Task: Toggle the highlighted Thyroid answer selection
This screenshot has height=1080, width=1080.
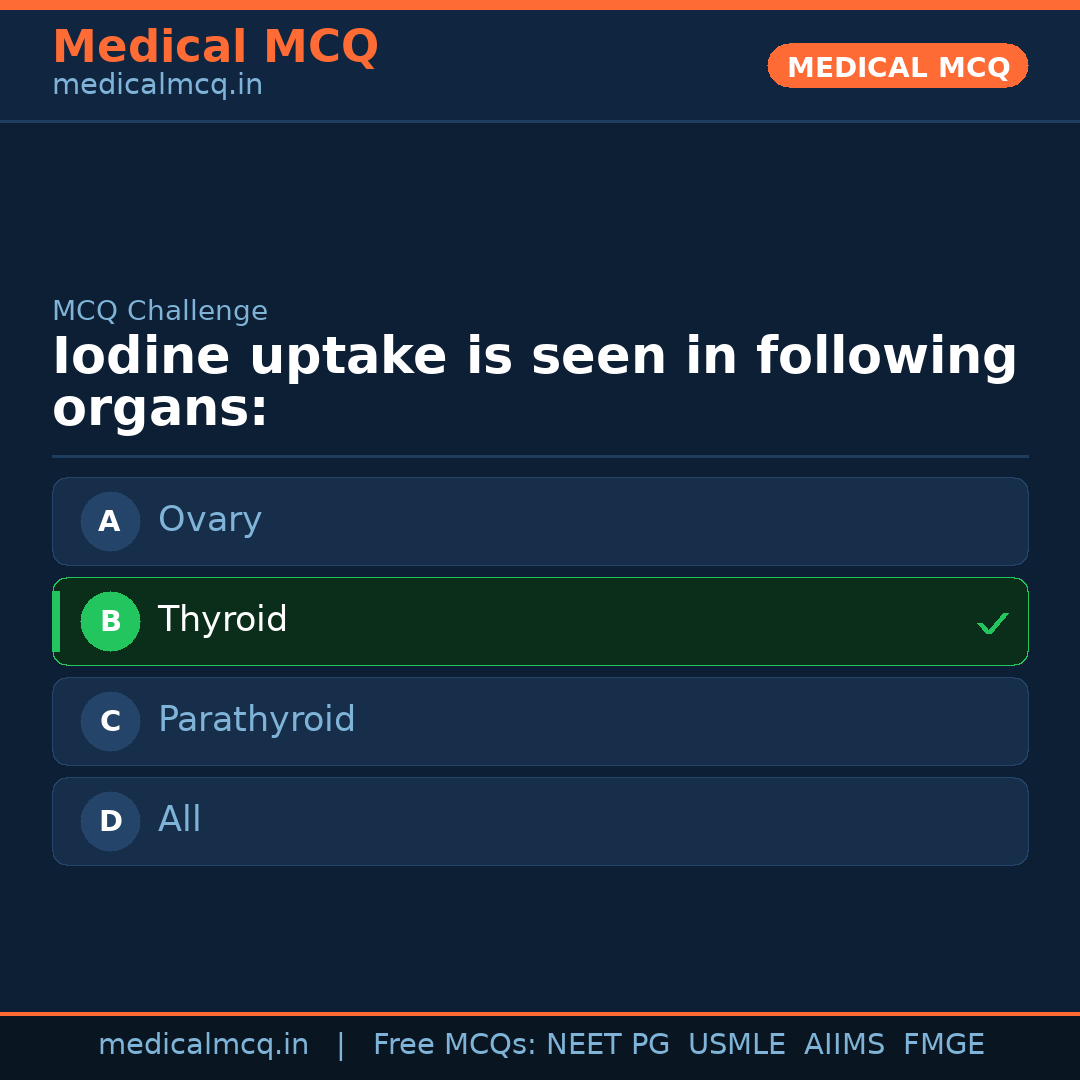Action: point(540,621)
